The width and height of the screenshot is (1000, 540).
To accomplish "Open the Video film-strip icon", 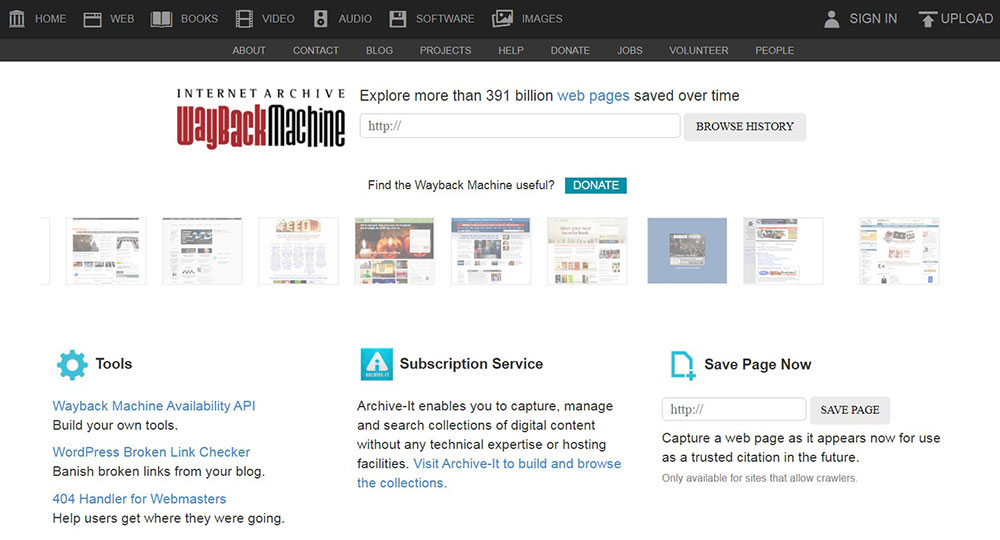I will [245, 19].
